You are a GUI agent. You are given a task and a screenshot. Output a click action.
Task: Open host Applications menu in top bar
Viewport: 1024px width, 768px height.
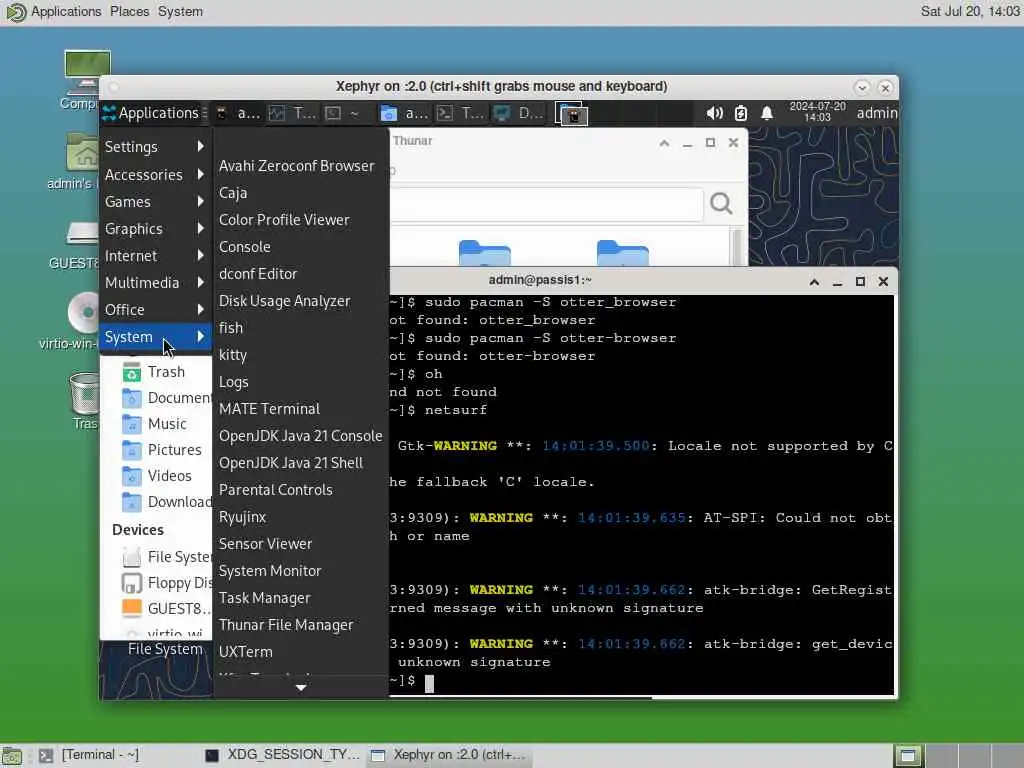[x=66, y=11]
